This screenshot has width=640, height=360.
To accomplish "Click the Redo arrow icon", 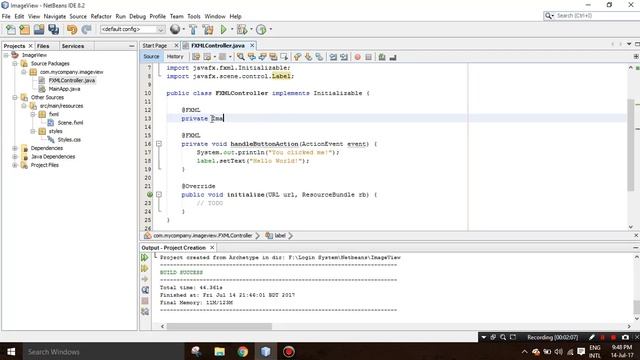I will [x=86, y=29].
